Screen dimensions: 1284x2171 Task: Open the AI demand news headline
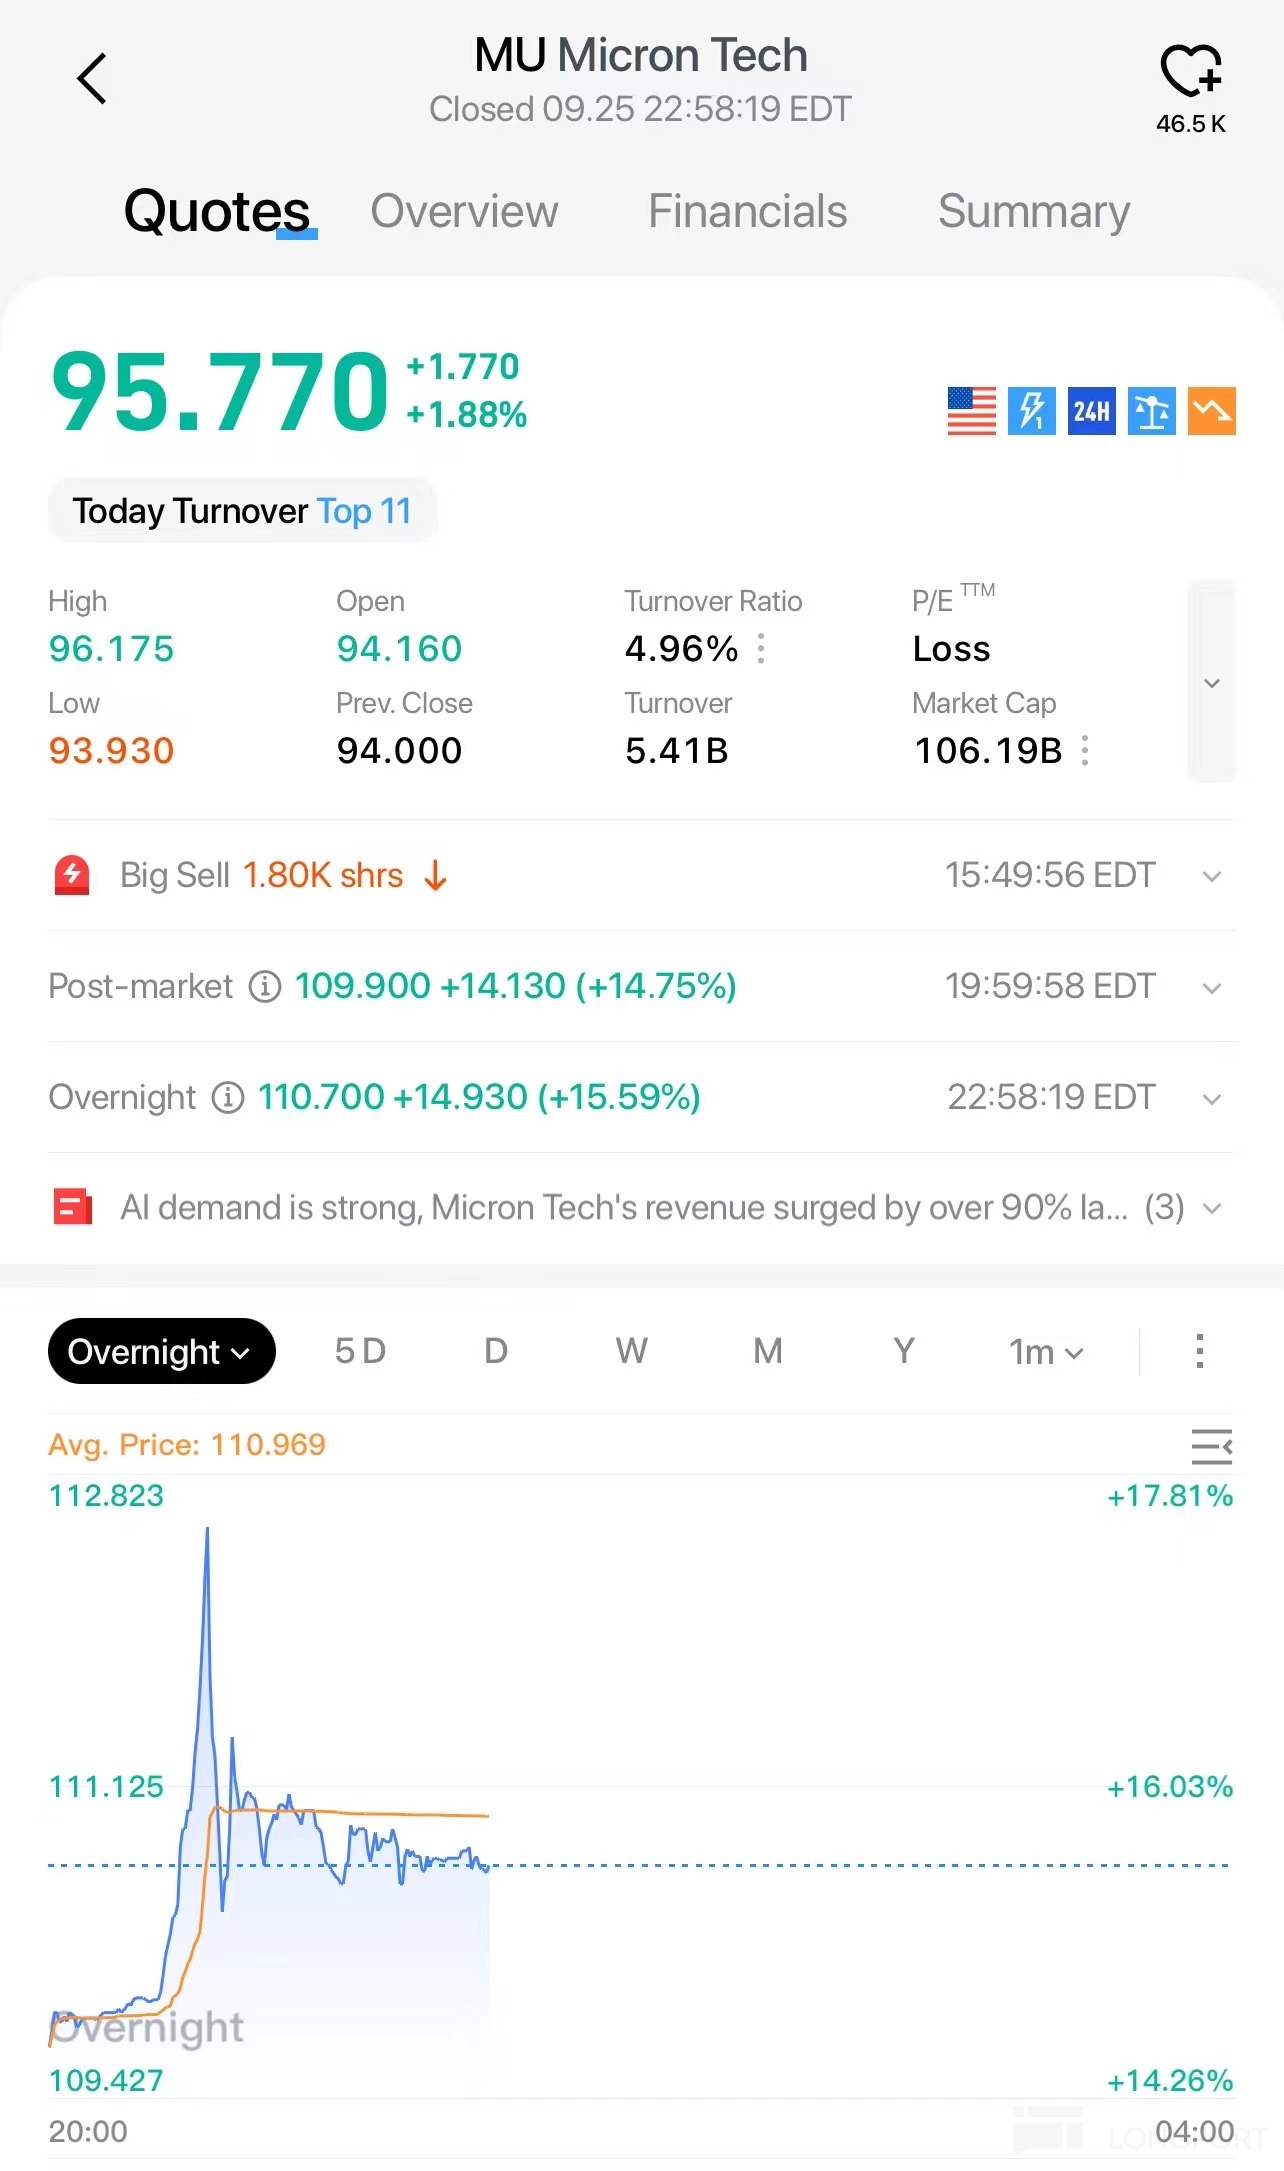624,1208
